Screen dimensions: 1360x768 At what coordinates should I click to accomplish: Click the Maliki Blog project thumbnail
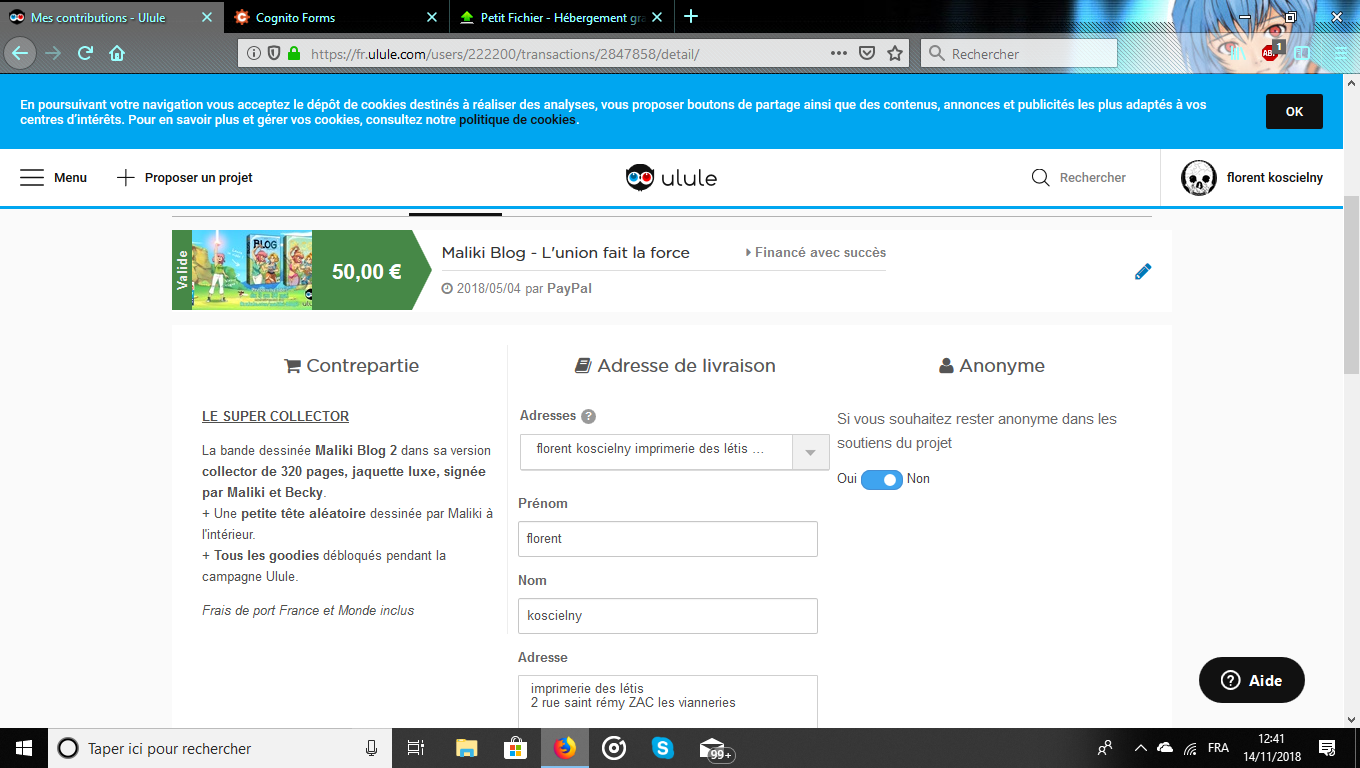tap(251, 270)
